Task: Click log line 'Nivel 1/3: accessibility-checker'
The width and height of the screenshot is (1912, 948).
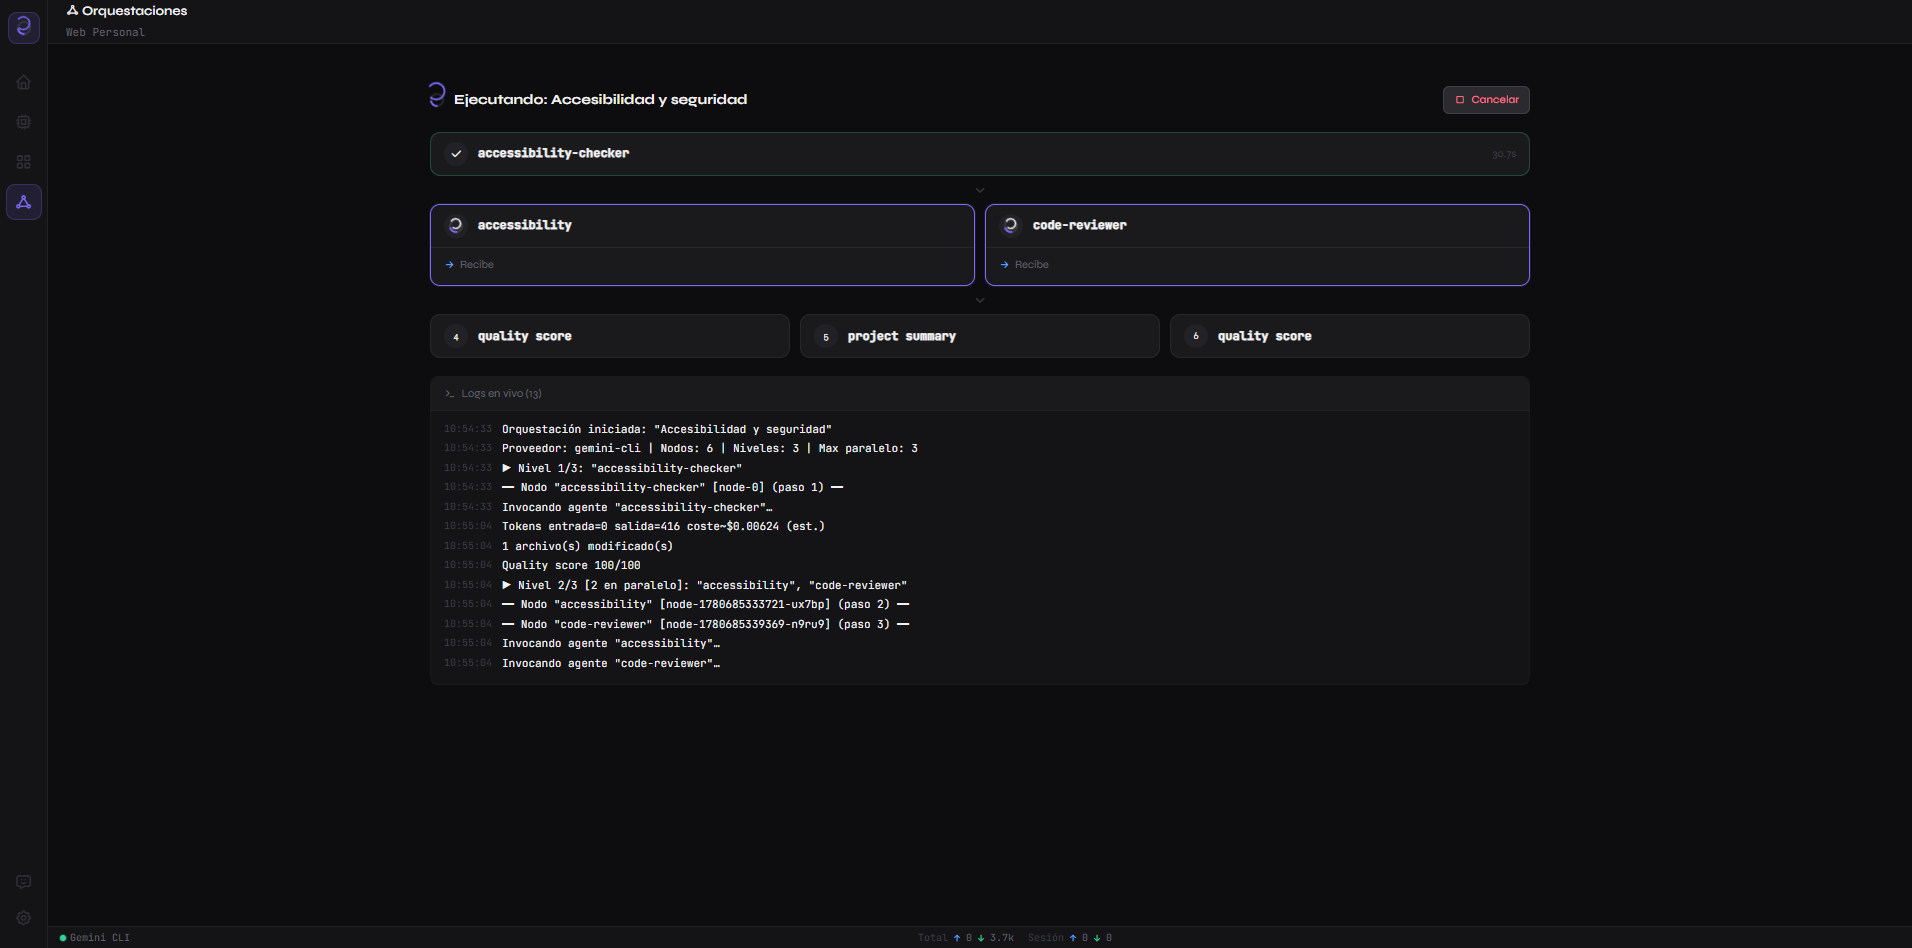Action: (x=622, y=469)
